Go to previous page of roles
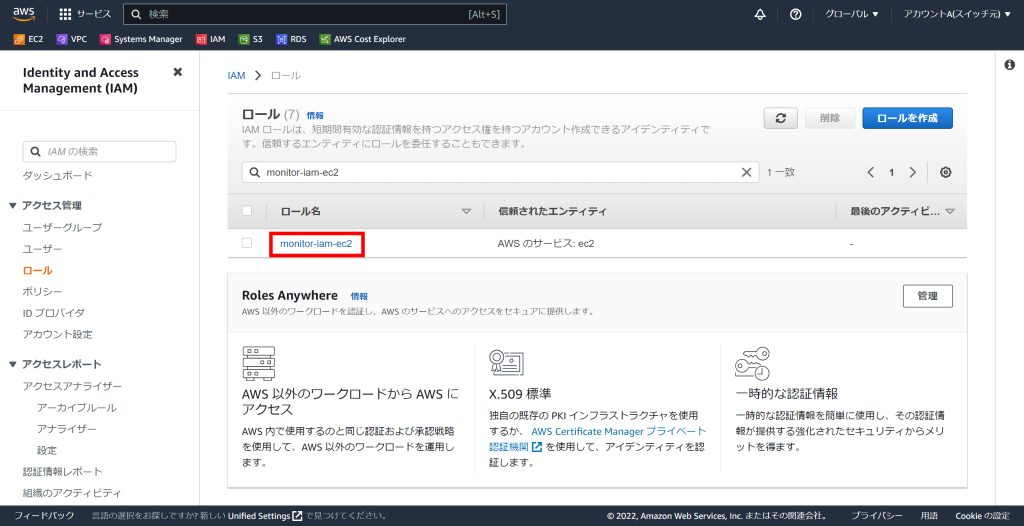Viewport: 1024px width, 526px height. (871, 173)
